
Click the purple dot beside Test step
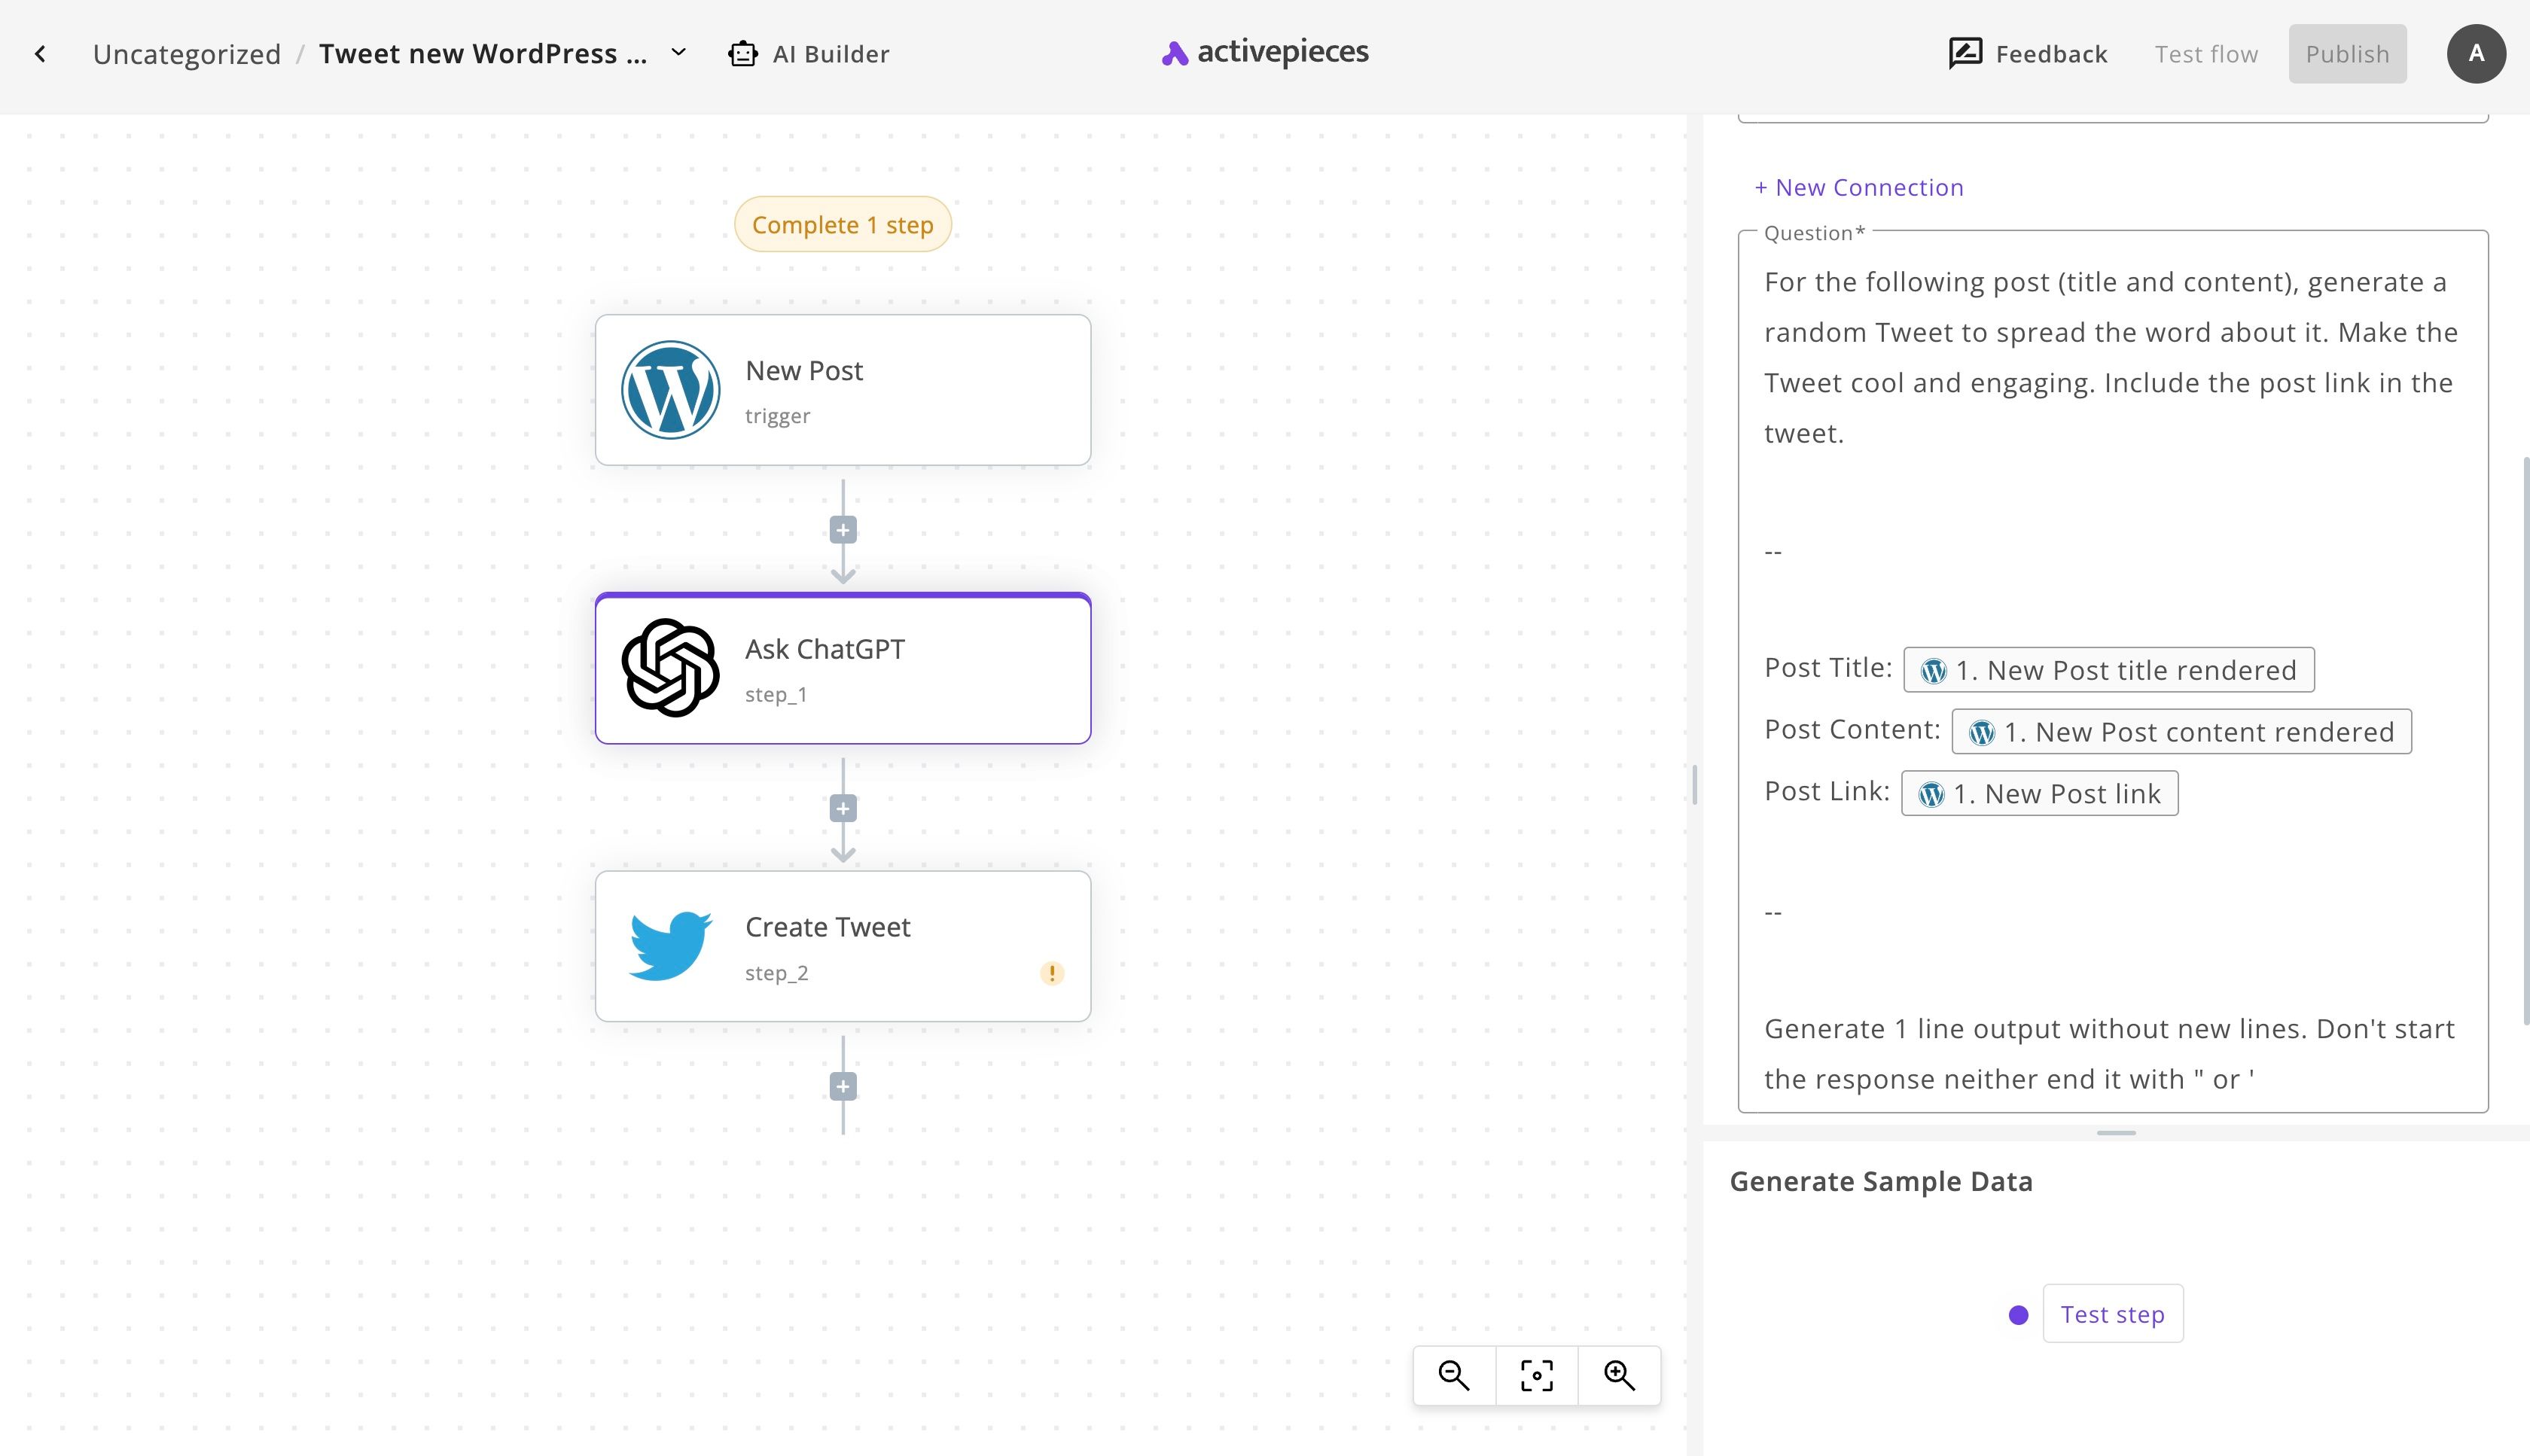[x=2019, y=1315]
